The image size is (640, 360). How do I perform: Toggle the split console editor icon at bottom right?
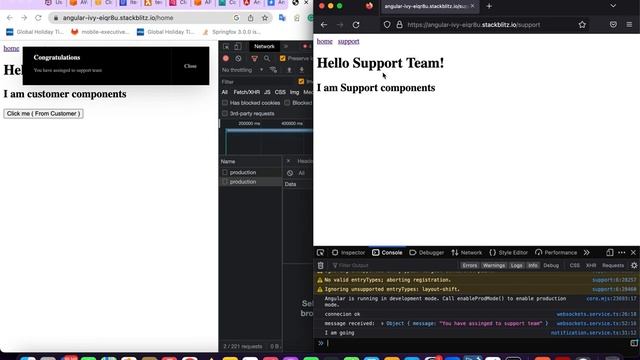634,343
